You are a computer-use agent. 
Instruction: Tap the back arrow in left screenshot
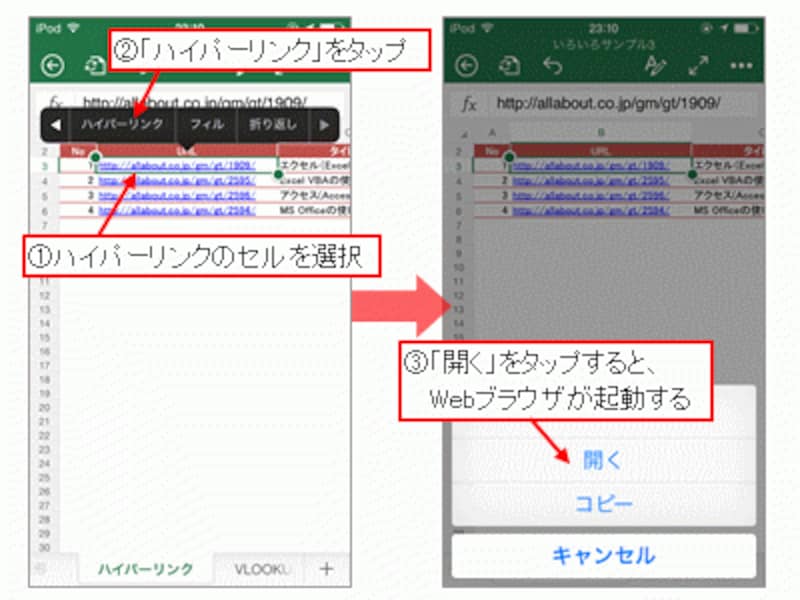(x=52, y=66)
